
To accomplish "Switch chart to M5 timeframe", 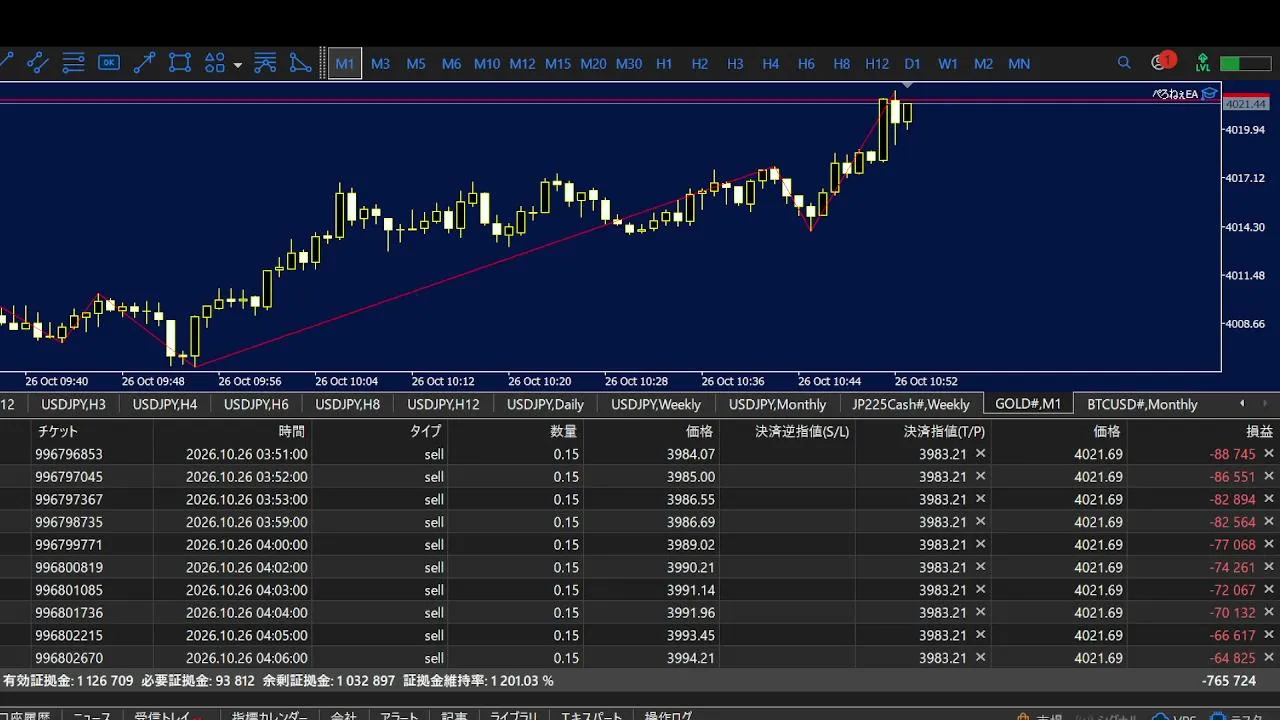I will pos(416,63).
